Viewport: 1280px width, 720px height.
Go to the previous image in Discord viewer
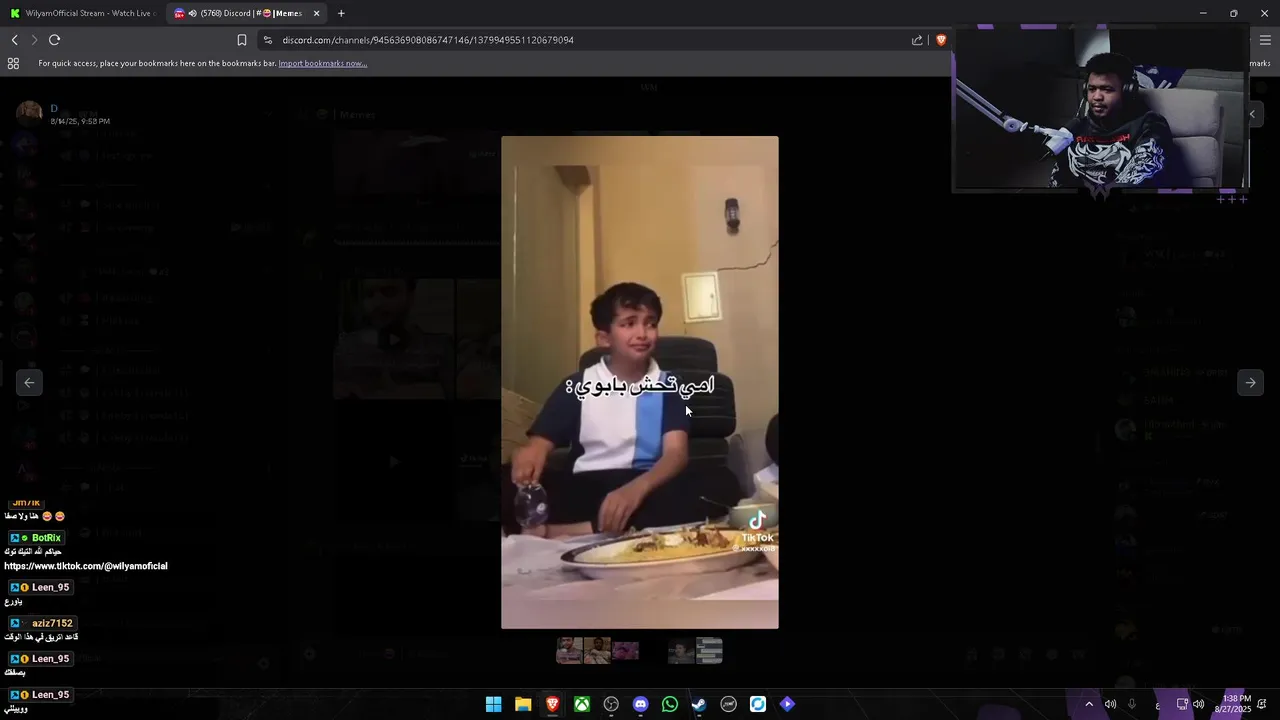coord(29,382)
